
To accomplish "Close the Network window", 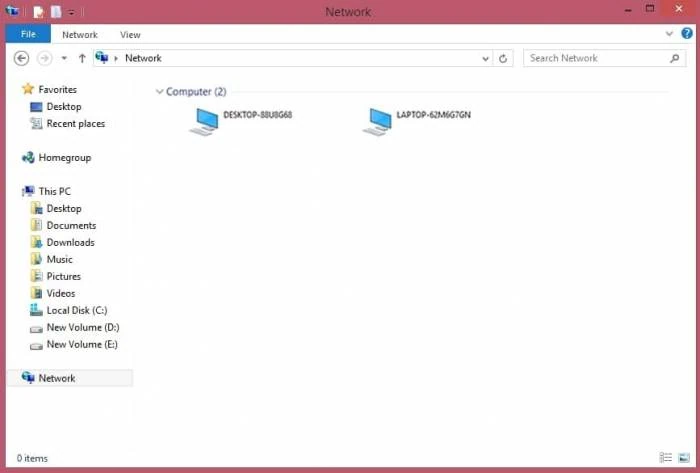I will [679, 9].
